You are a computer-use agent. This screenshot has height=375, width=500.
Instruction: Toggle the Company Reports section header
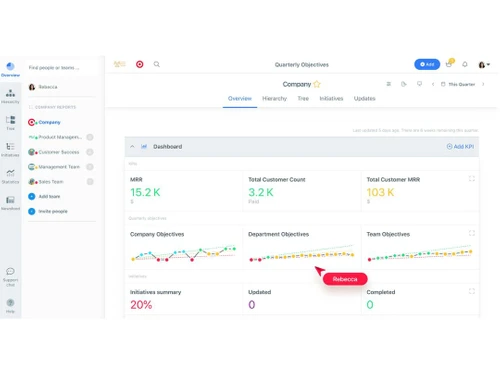[52, 107]
